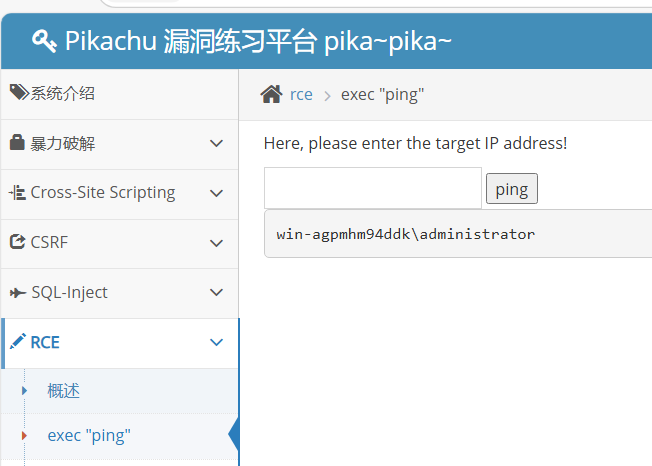Viewport: 652px width, 466px height.
Task: Click the CSRF share icon
Action: coord(17,242)
